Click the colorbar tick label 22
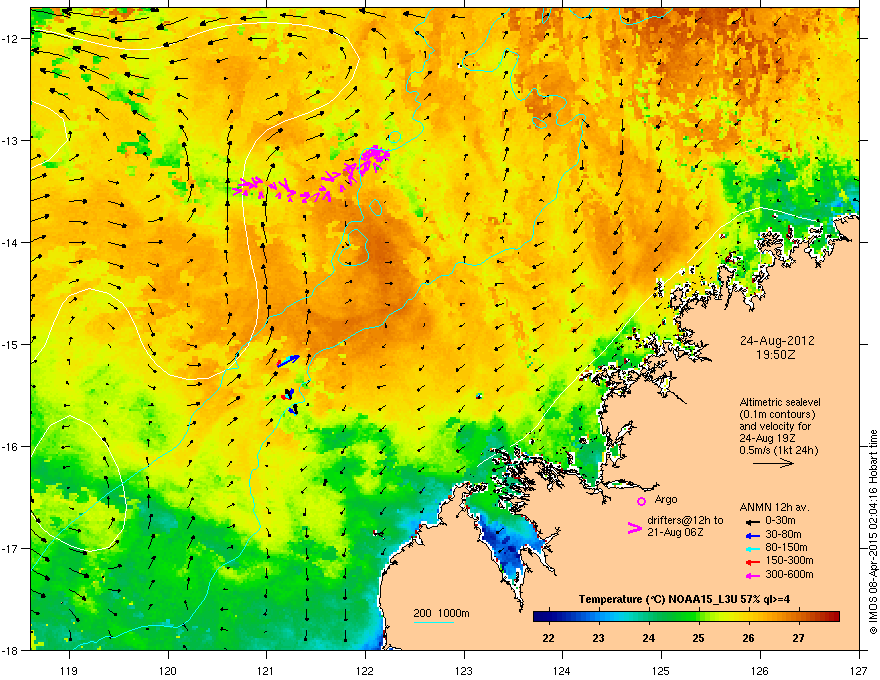880x680 pixels. pyautogui.click(x=548, y=638)
